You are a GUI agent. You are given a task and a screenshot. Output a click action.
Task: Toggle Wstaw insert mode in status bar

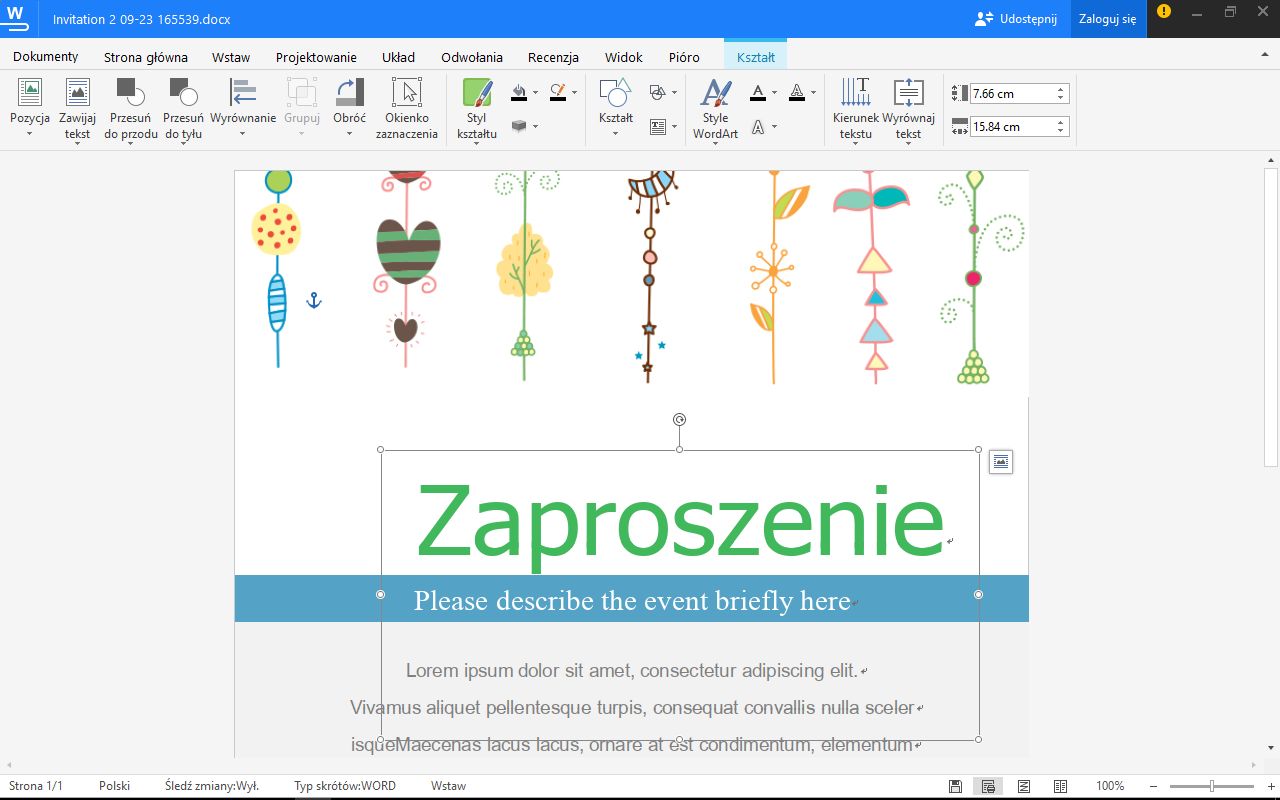pyautogui.click(x=448, y=786)
